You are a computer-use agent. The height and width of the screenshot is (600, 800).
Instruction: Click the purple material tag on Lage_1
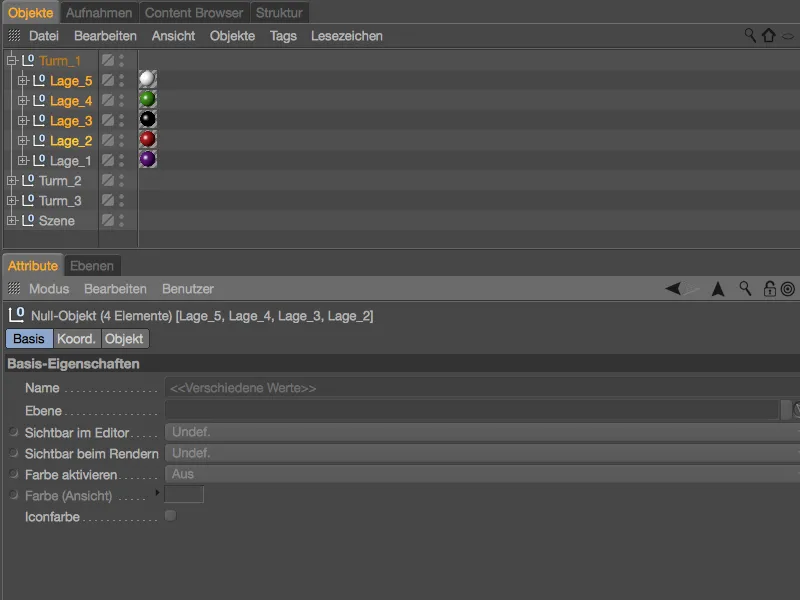(x=147, y=159)
